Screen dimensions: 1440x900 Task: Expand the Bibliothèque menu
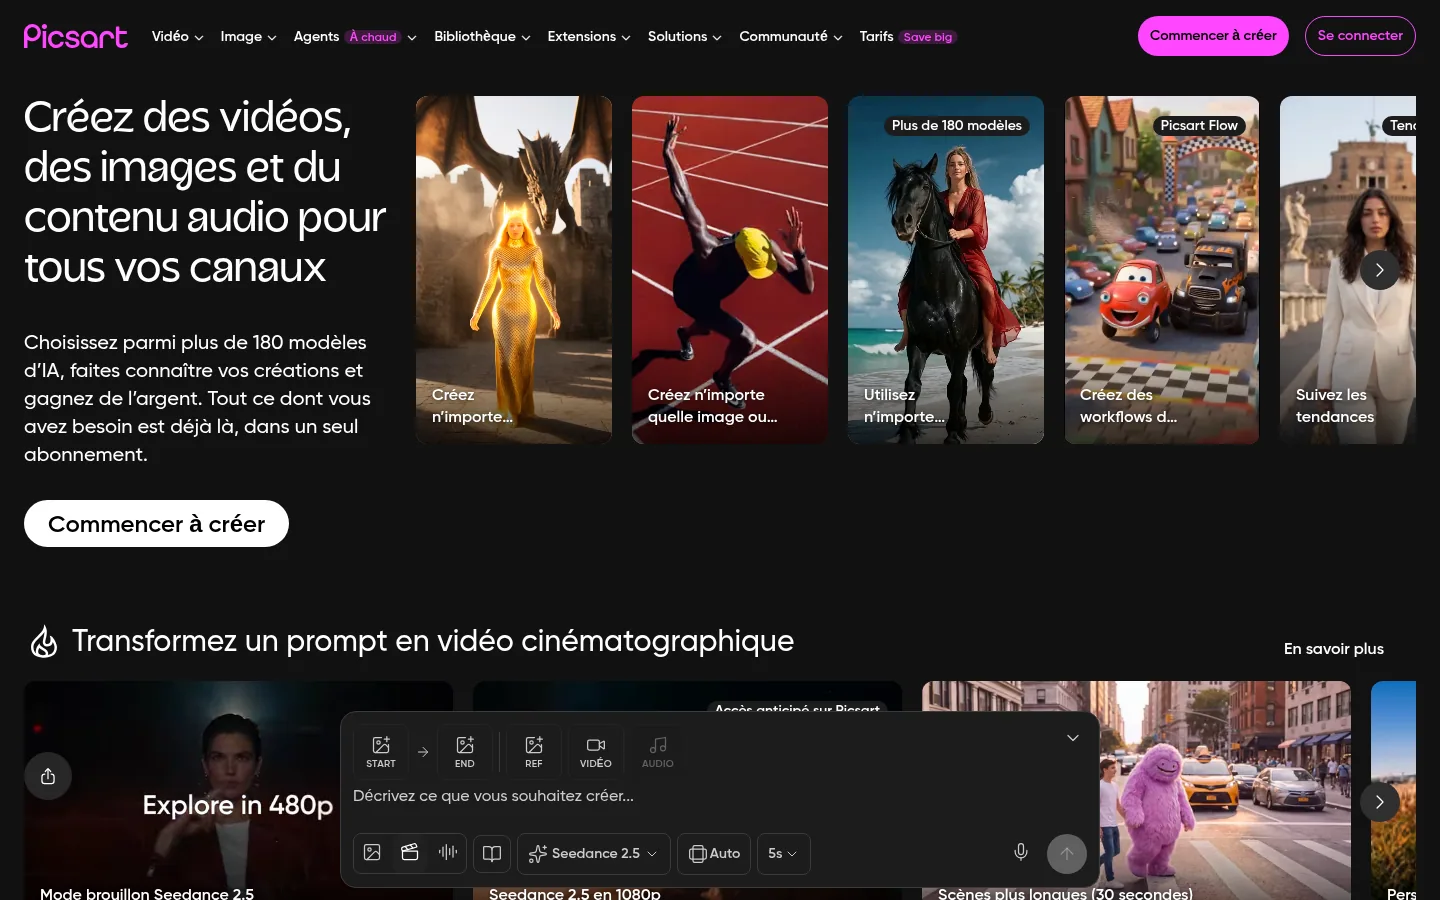(x=482, y=37)
